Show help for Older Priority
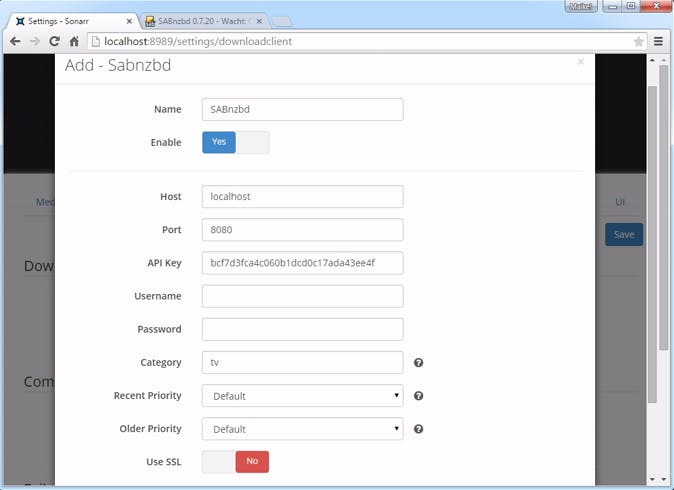 point(418,429)
